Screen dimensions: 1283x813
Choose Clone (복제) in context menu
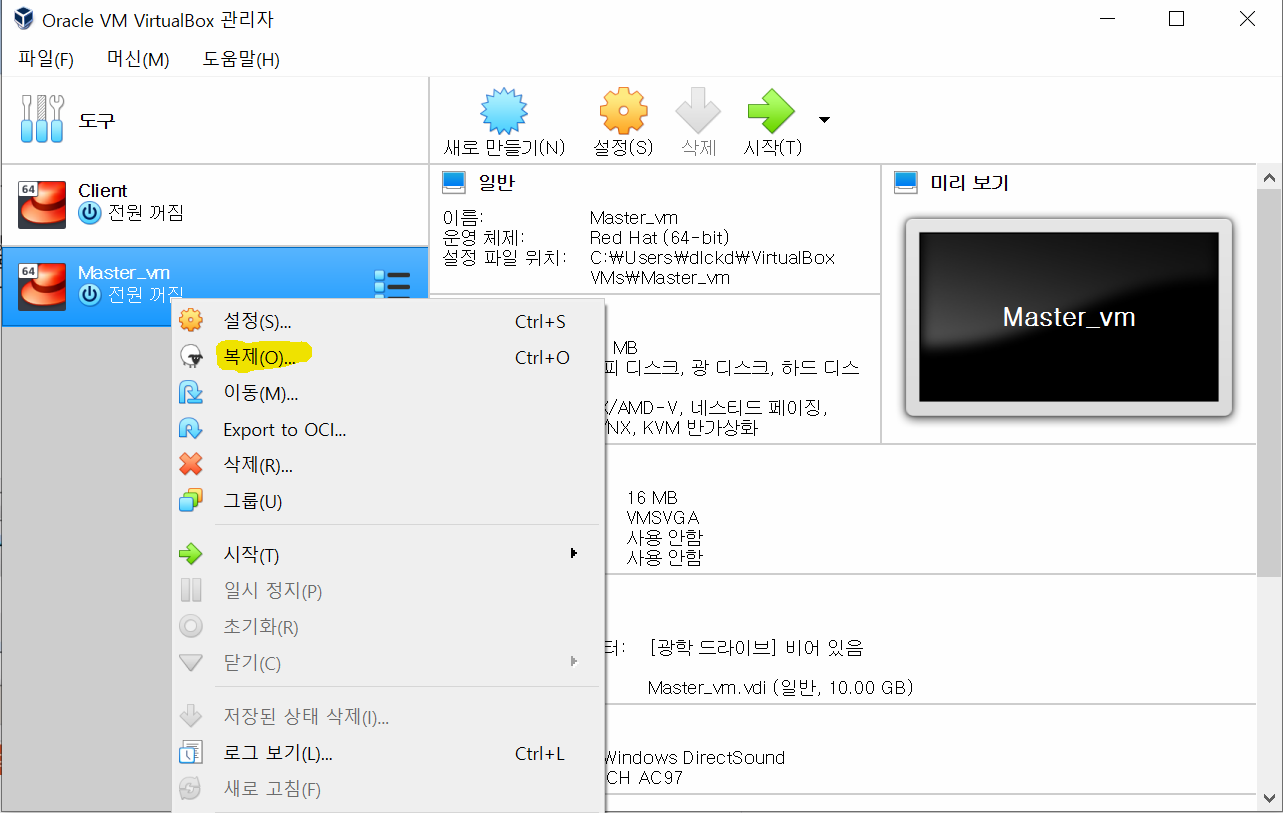point(388,358)
